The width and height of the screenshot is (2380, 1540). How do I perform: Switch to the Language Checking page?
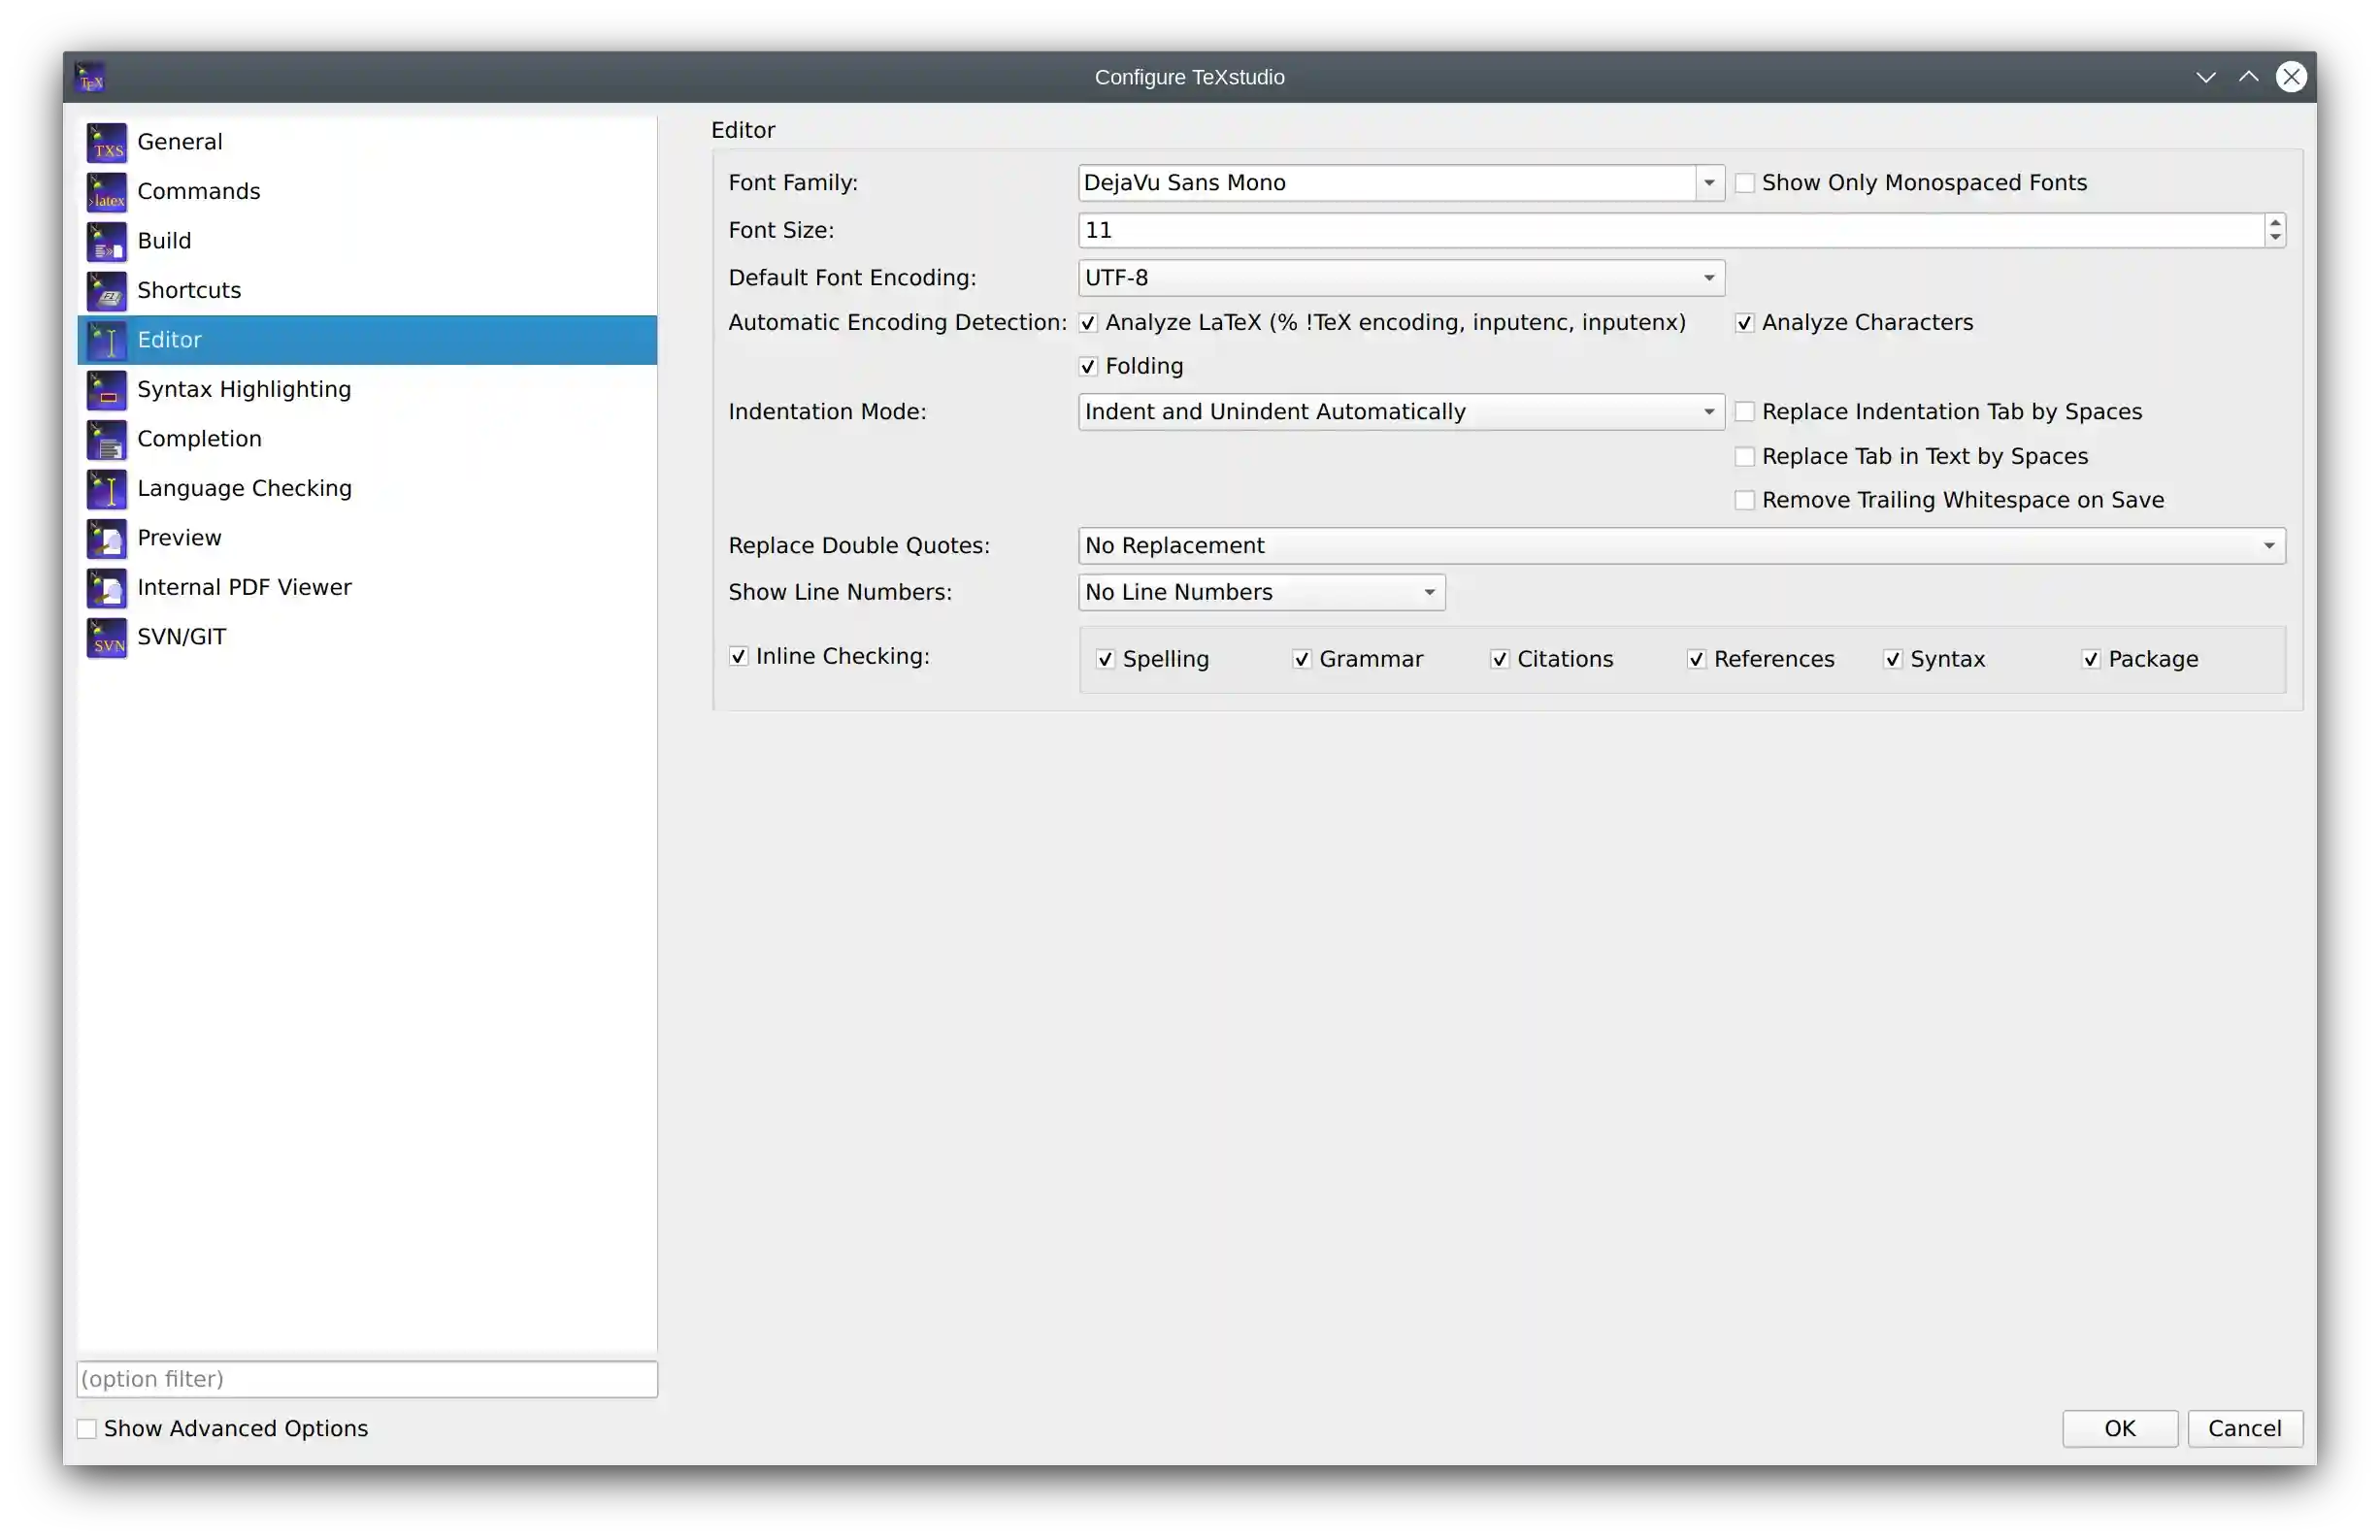[245, 488]
